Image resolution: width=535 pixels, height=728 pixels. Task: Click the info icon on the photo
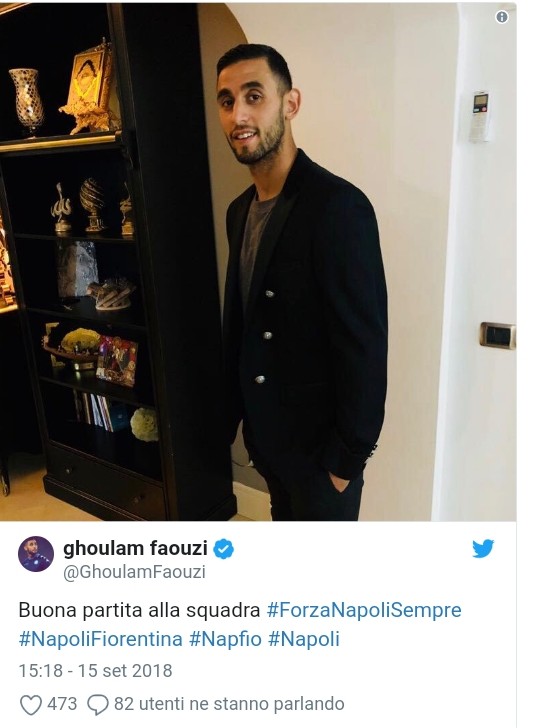click(502, 17)
